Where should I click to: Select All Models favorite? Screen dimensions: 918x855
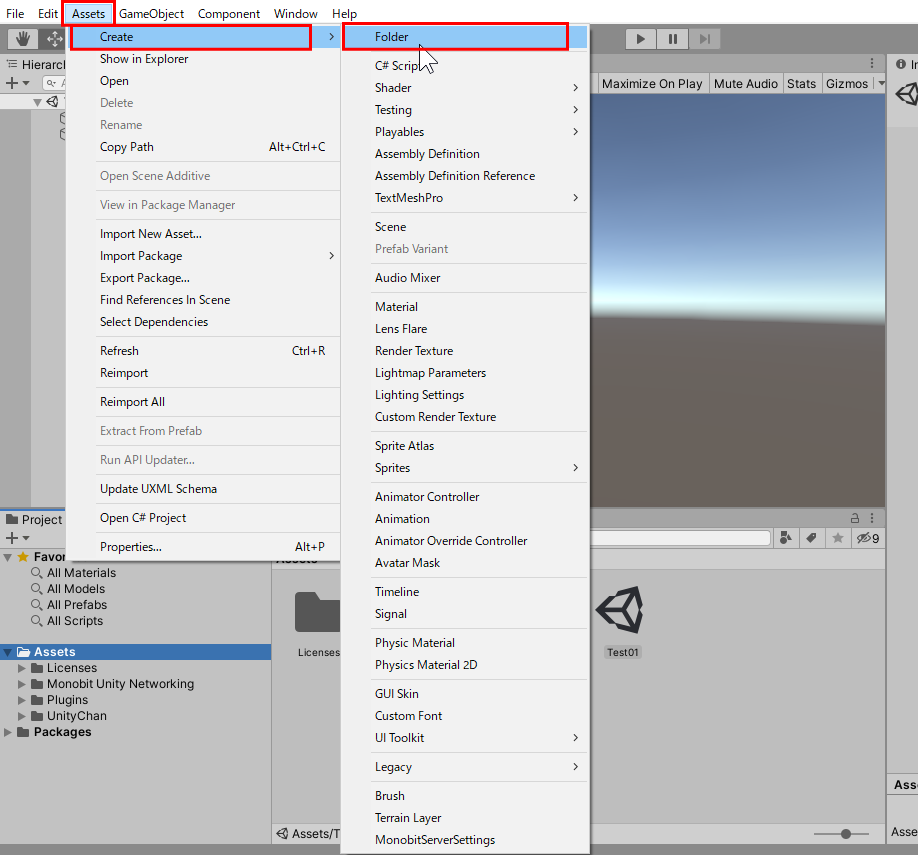[76, 589]
